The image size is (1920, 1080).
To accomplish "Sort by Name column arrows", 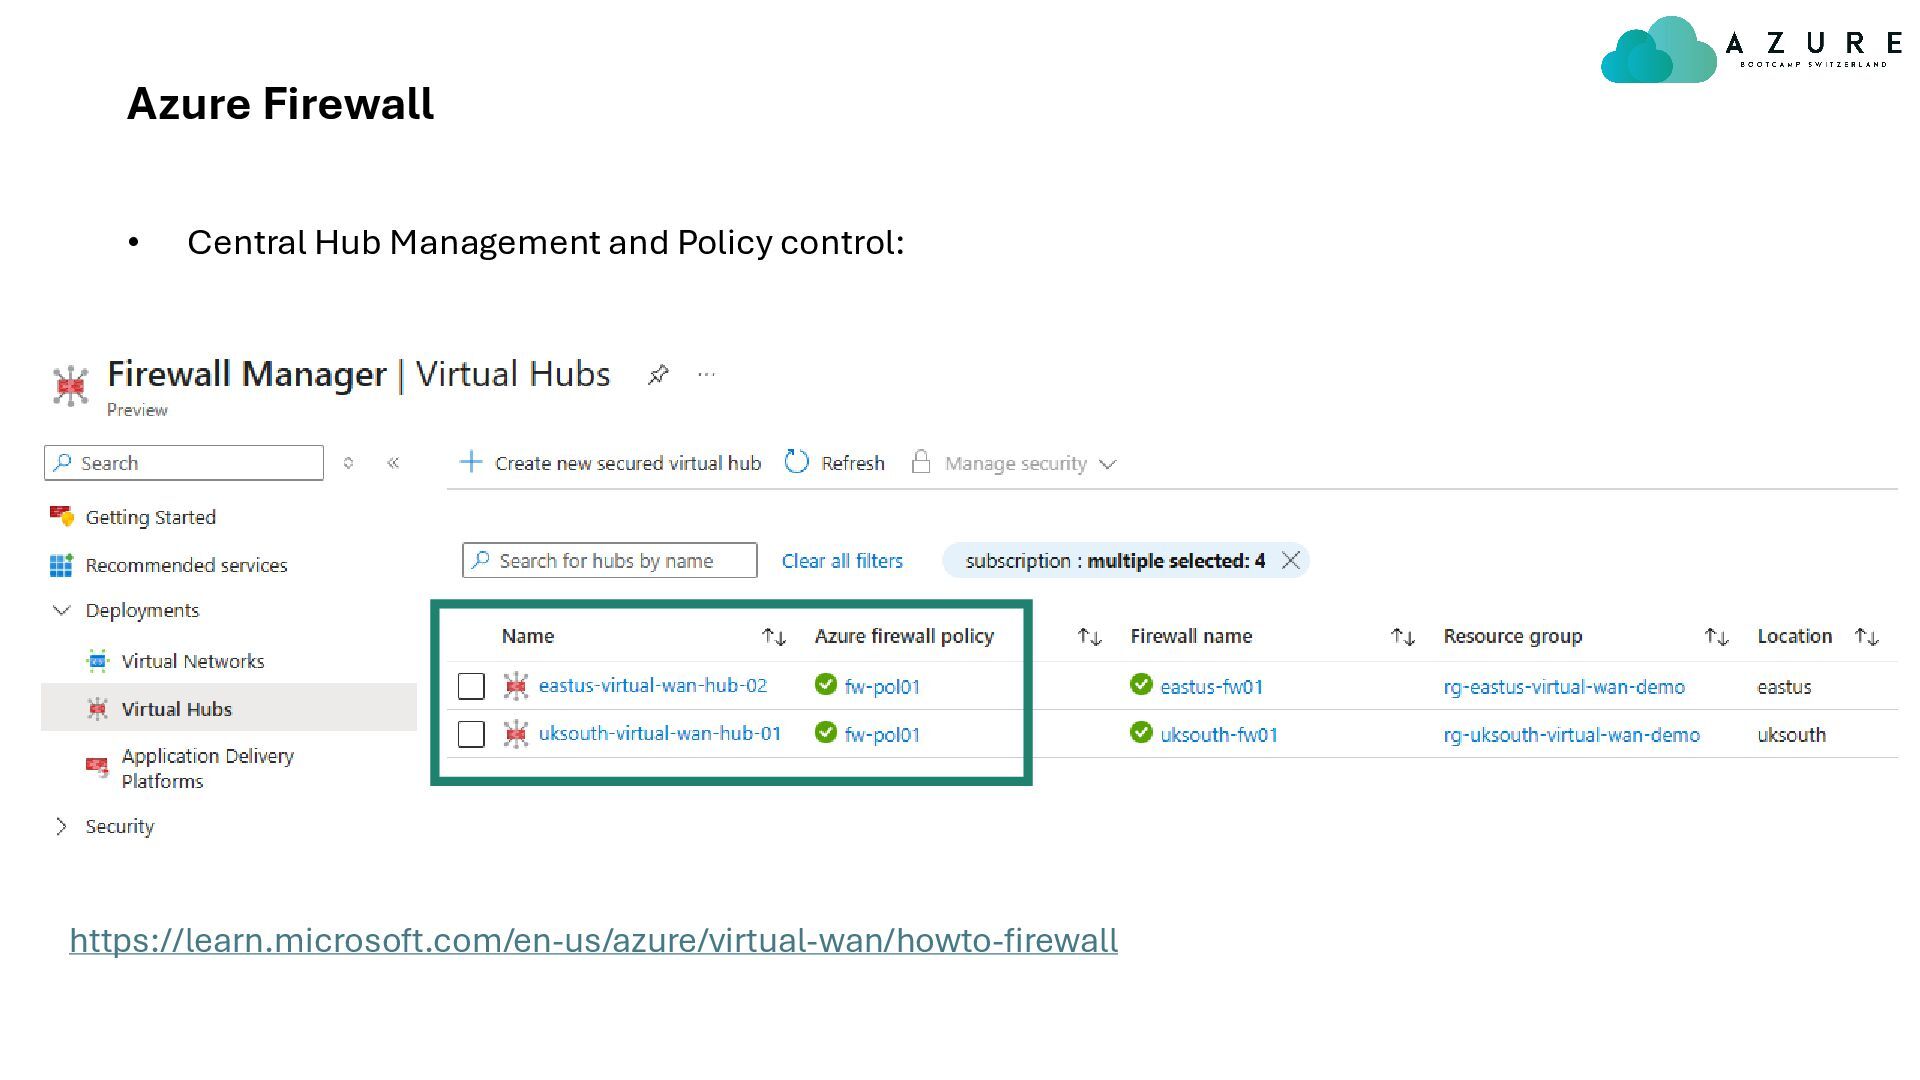I will tap(774, 637).
